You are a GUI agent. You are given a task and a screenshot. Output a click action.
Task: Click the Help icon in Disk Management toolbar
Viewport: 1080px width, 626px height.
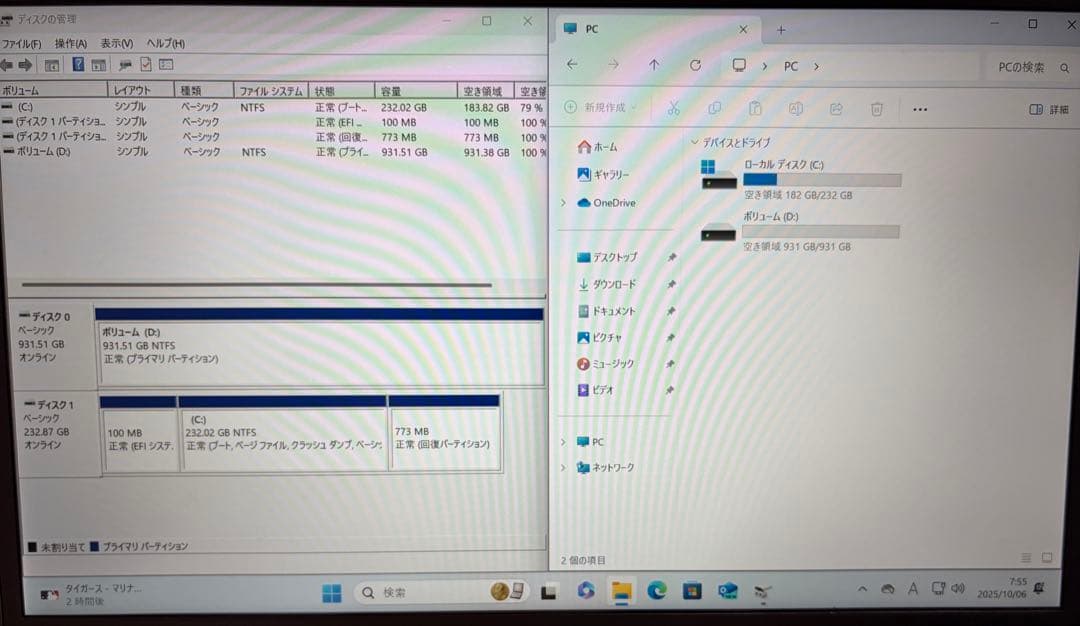click(x=79, y=64)
